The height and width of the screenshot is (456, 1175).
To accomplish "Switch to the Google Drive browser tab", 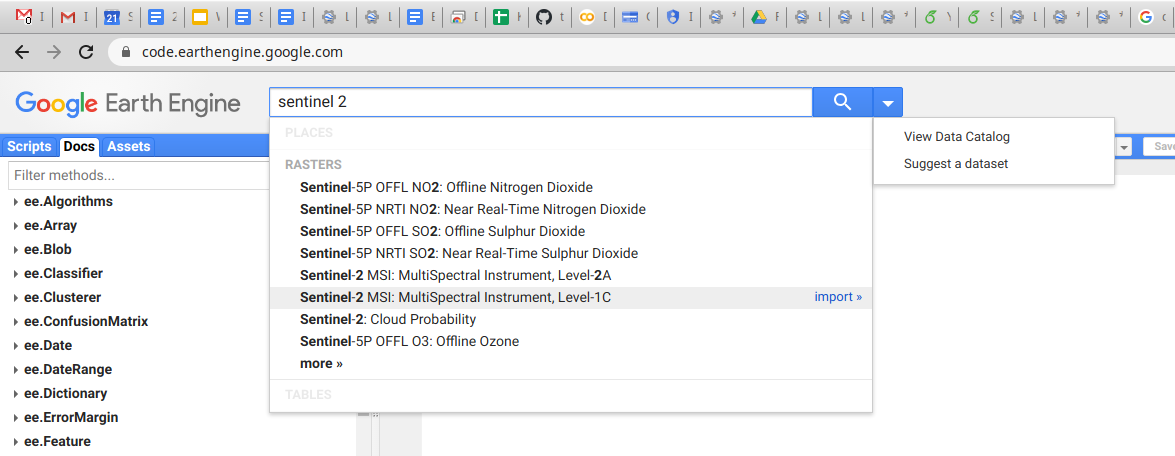I will pyautogui.click(x=758, y=16).
